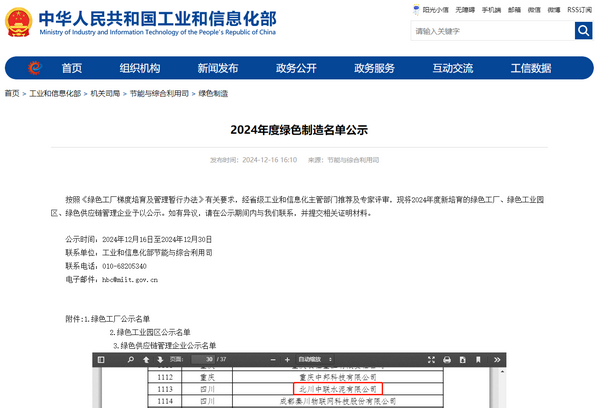Screen dimensions: 600x408
Task: Open the 新闻发布 navigation tab
Action: (217, 68)
